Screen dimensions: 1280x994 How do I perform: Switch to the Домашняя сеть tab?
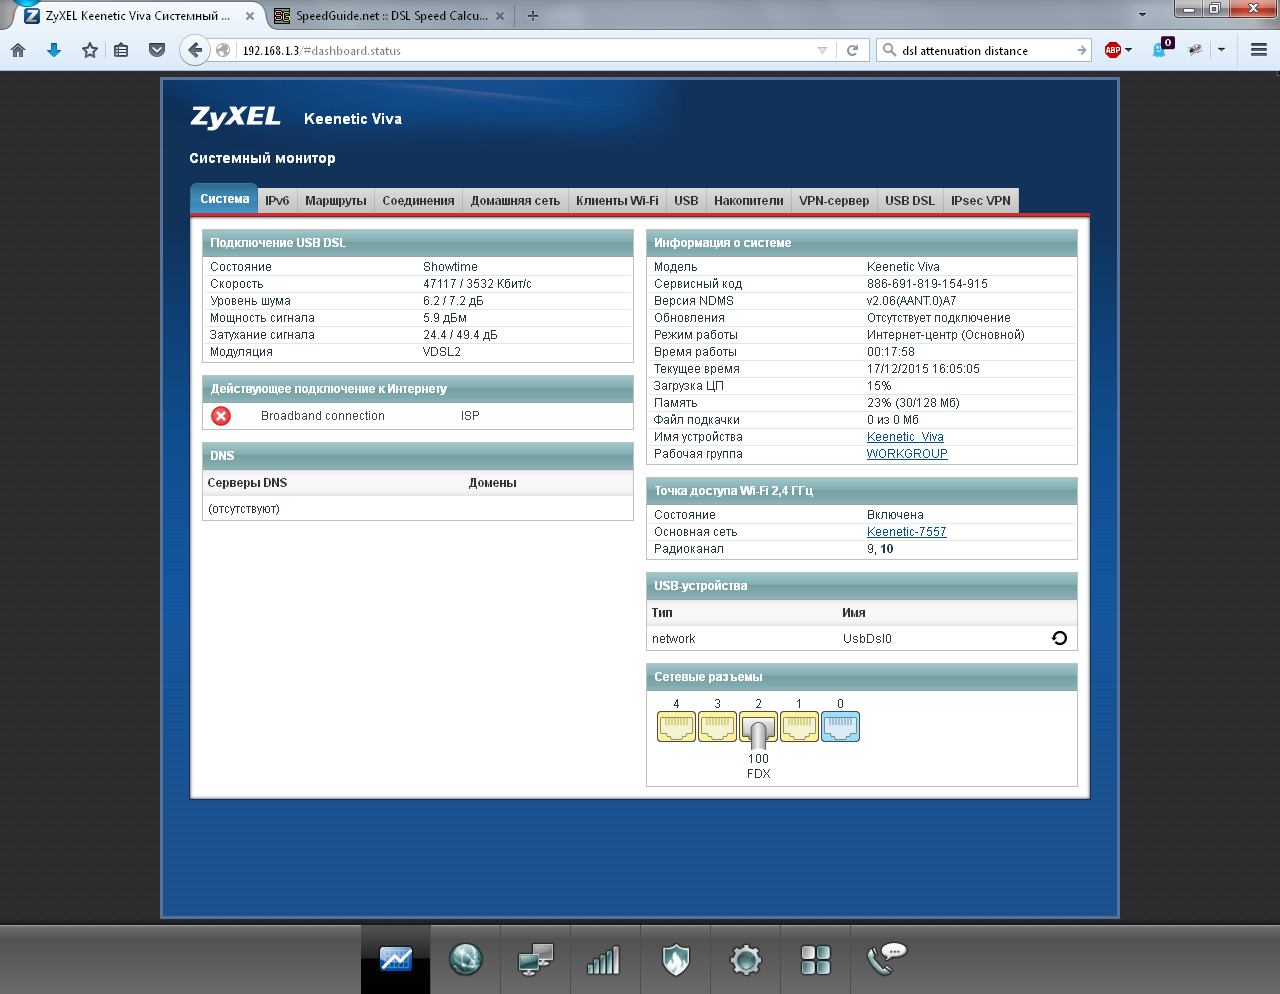pos(516,201)
